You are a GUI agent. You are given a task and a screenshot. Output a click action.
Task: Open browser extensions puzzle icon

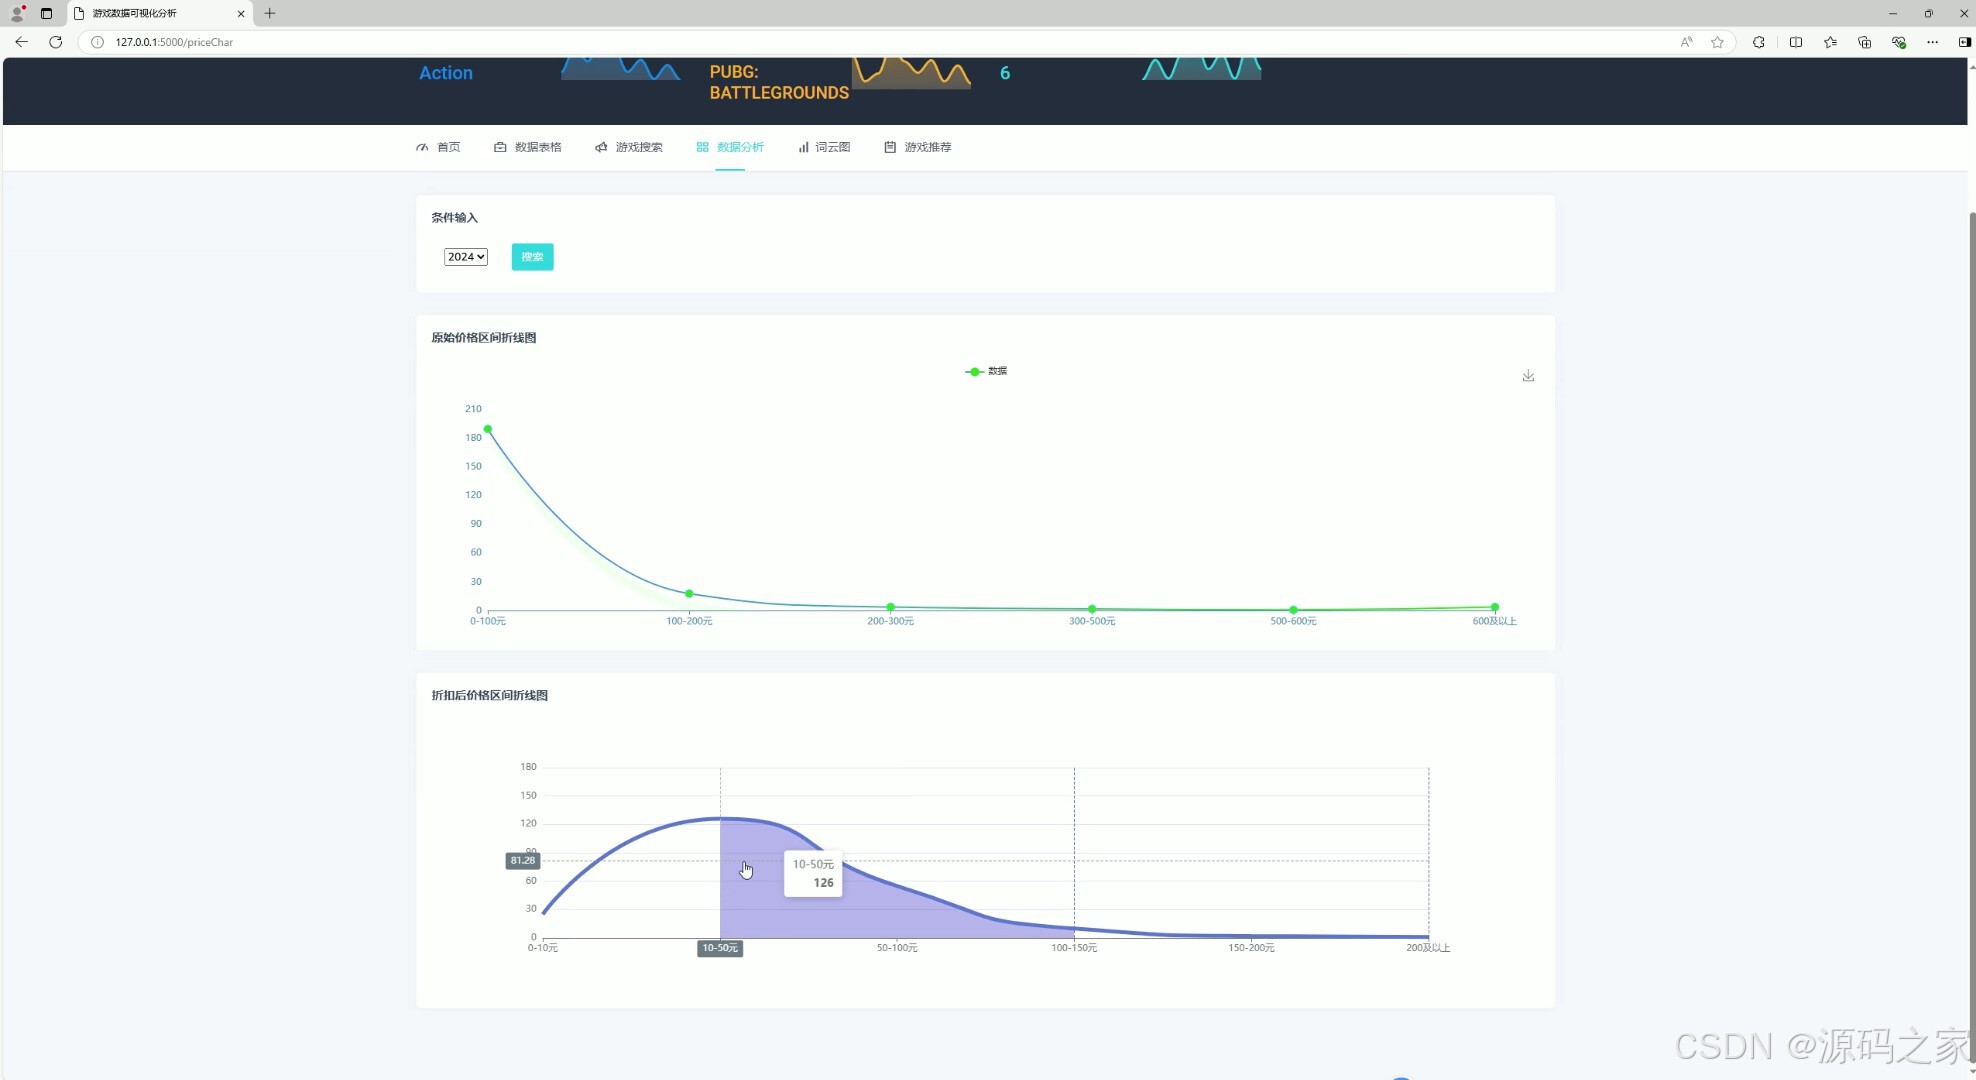click(1758, 42)
